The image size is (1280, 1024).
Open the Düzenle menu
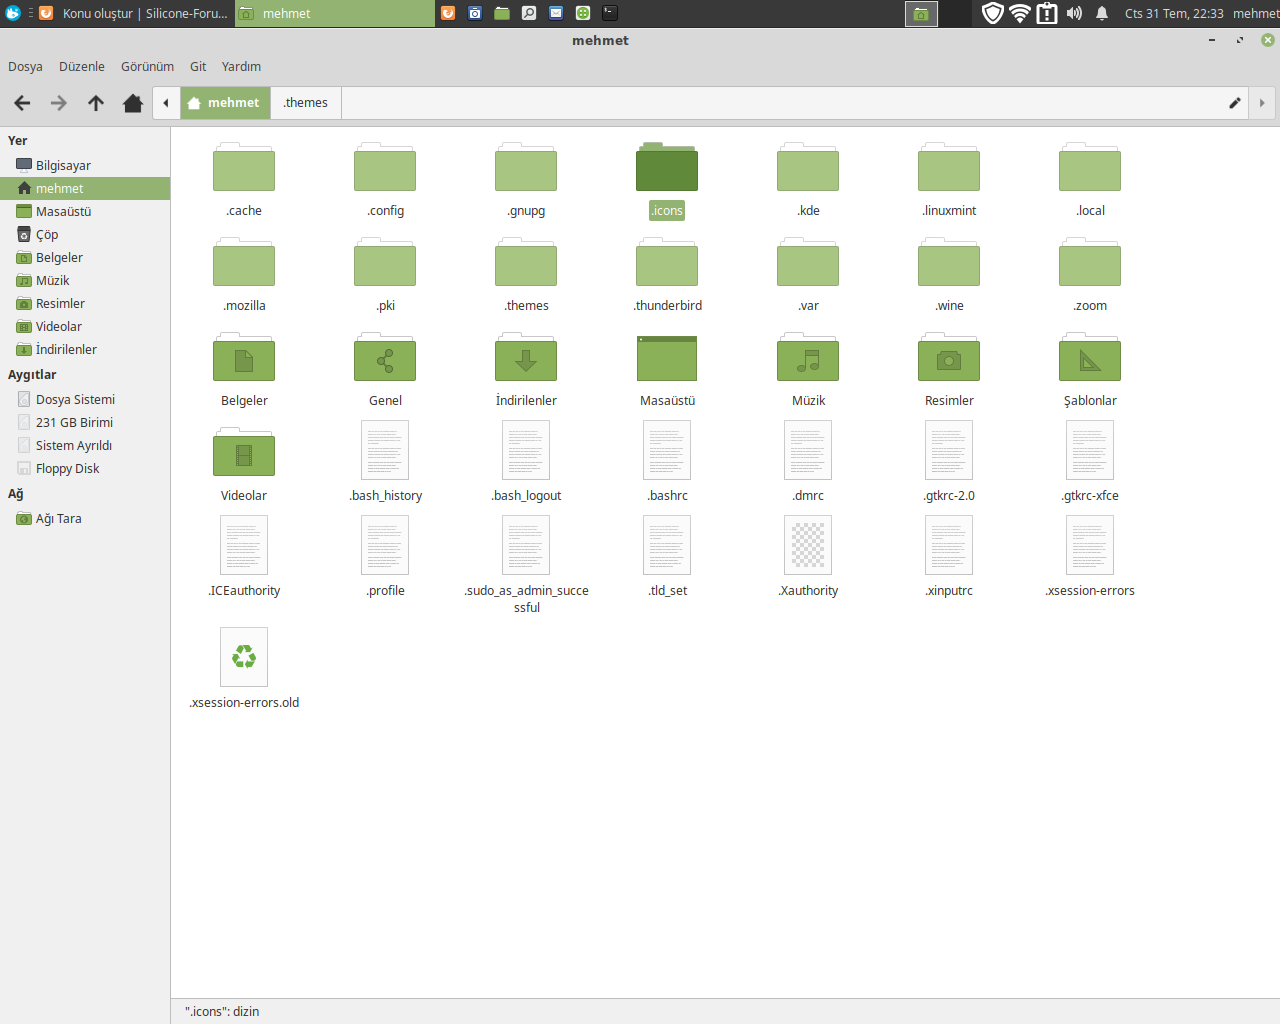click(82, 66)
